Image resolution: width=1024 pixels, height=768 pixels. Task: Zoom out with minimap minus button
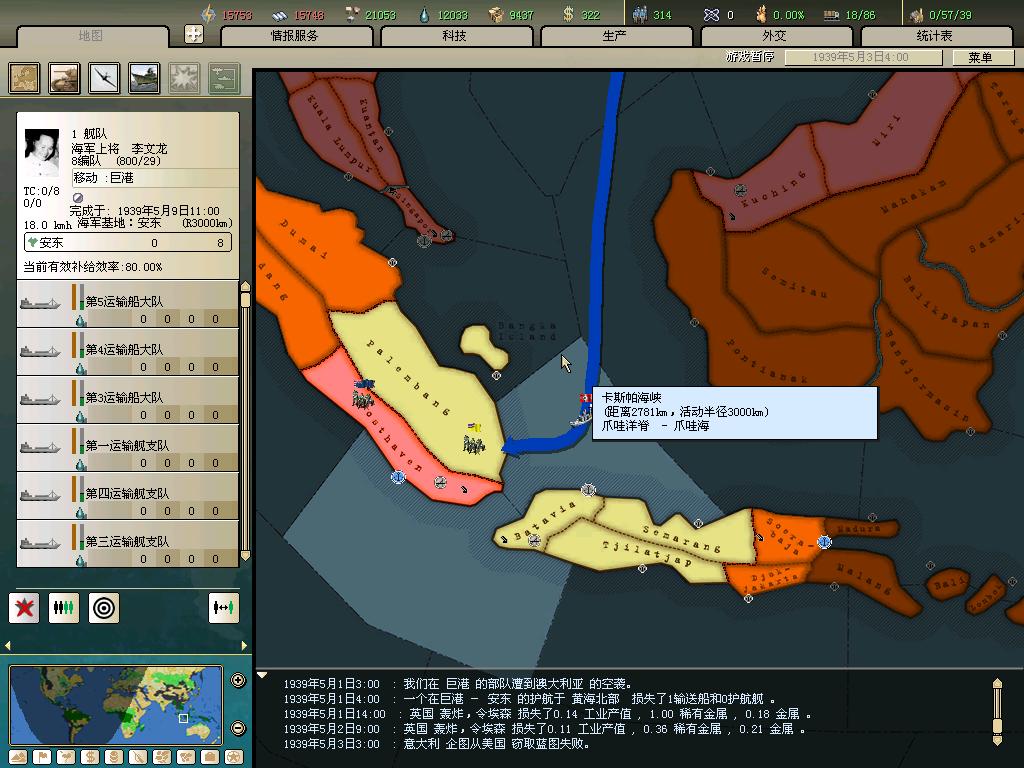tap(238, 728)
